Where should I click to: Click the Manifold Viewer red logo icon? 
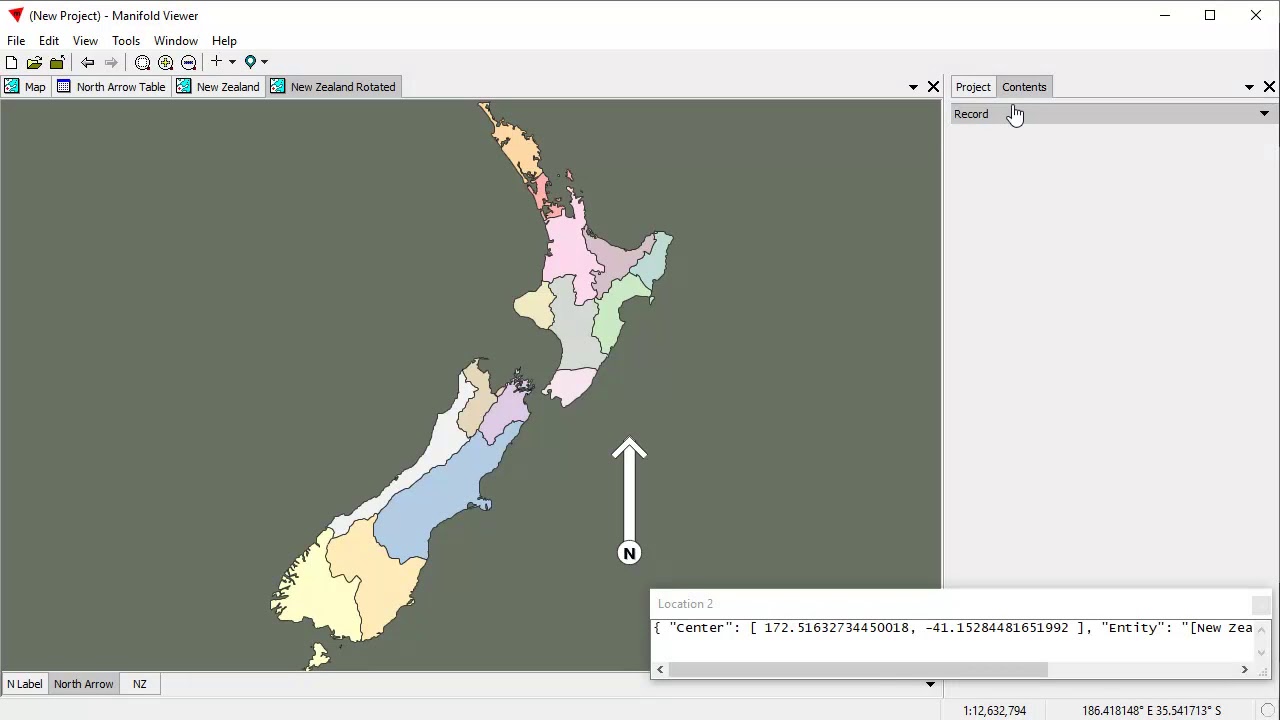click(x=15, y=16)
